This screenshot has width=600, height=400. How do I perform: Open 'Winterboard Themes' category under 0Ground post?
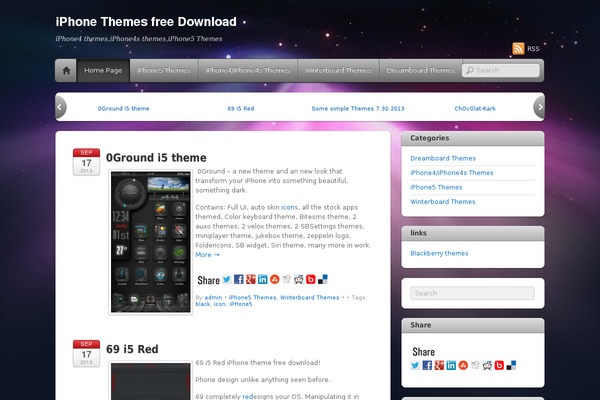[310, 297]
